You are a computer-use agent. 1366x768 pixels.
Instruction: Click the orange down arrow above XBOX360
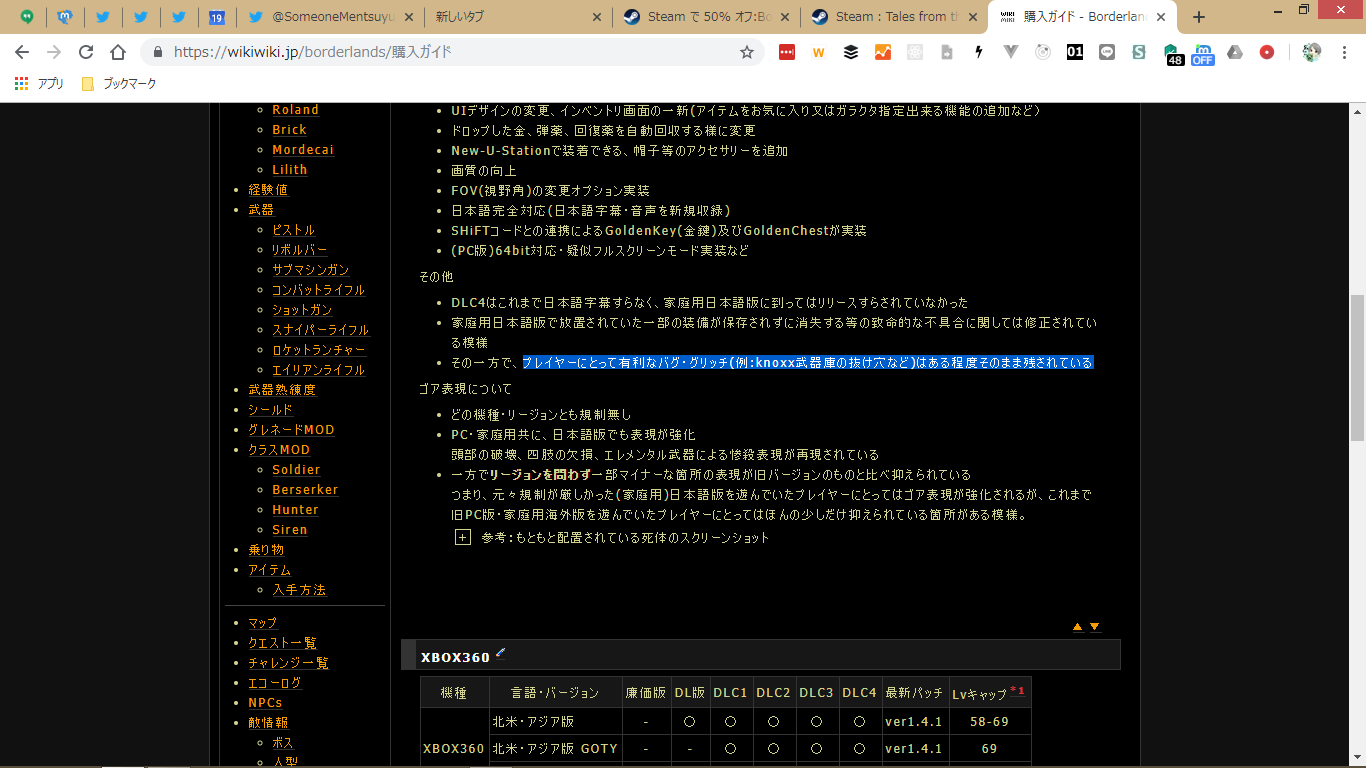tap(1095, 627)
